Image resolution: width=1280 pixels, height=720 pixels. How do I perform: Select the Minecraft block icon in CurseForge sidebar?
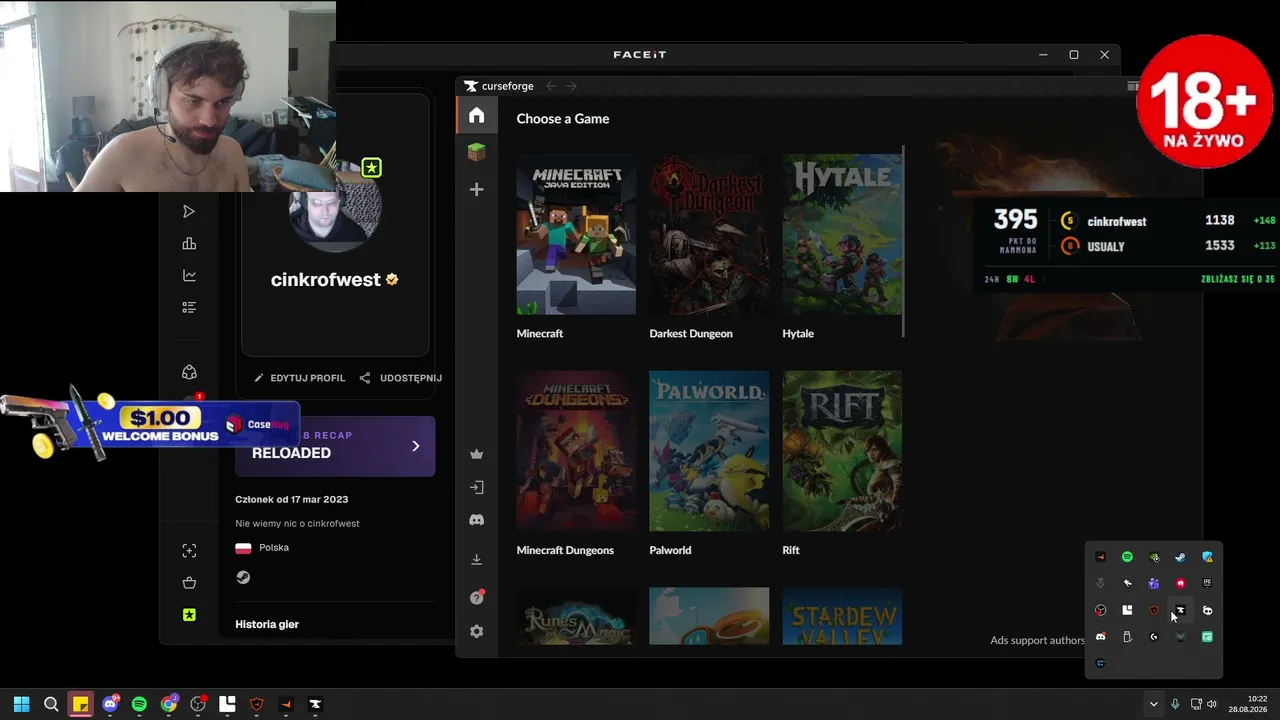pos(476,152)
